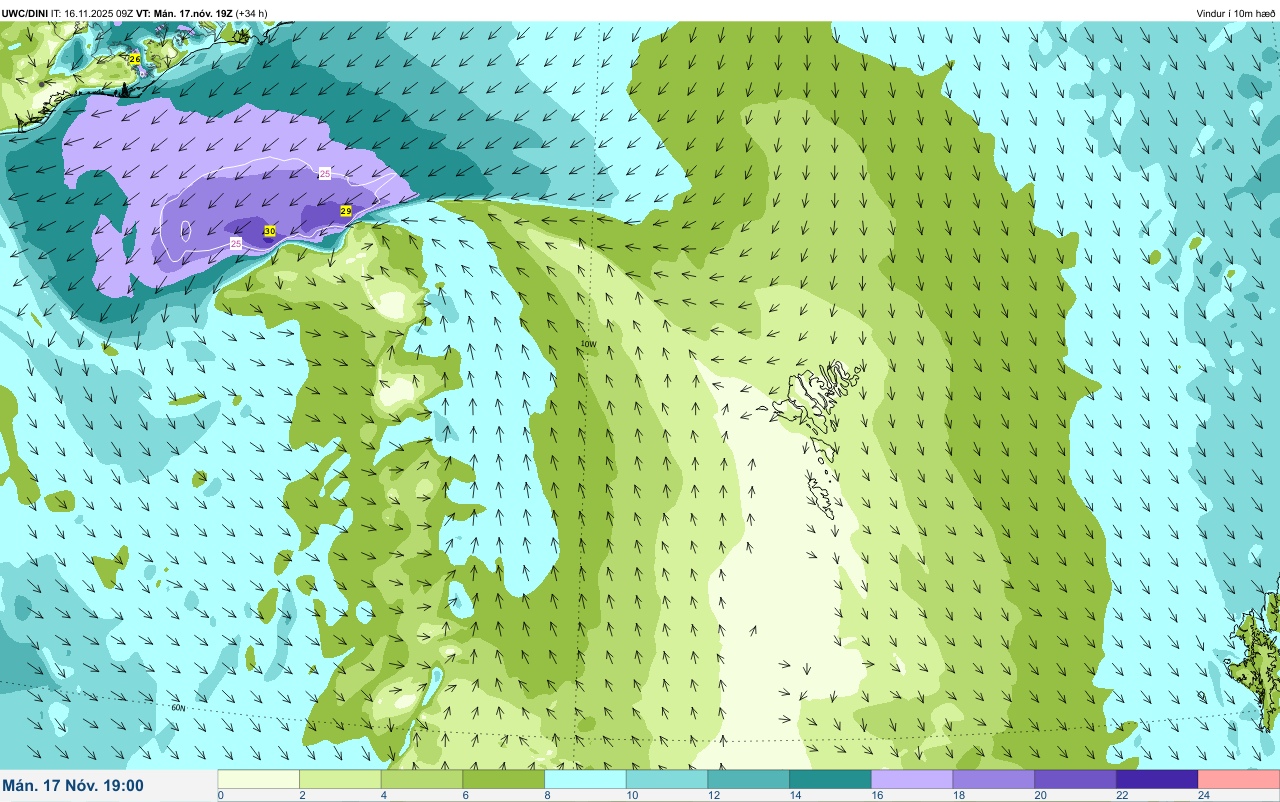Click the 60N latitude label
Image resolution: width=1280 pixels, height=802 pixels.
click(x=178, y=708)
